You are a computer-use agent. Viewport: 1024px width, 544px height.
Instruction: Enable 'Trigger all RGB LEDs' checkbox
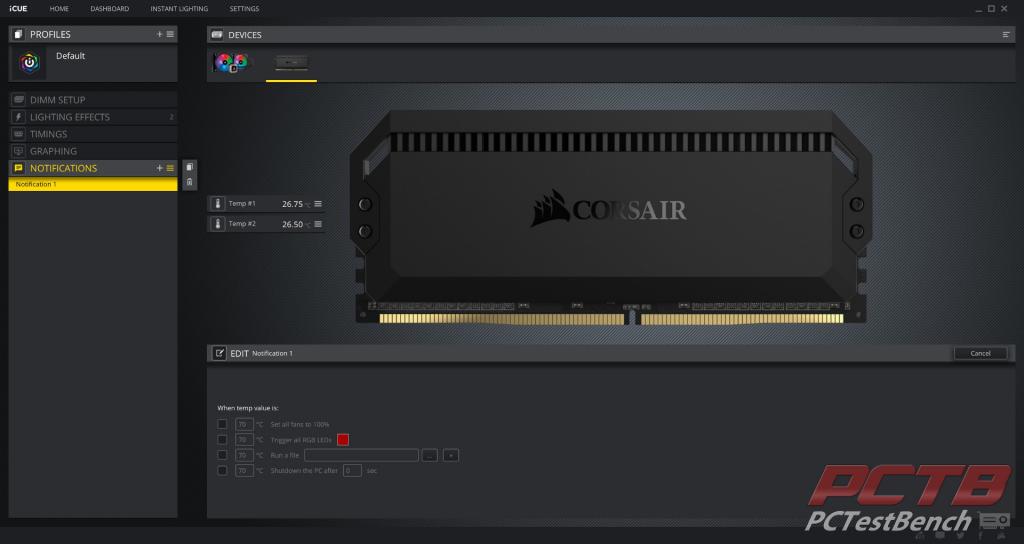click(x=222, y=440)
